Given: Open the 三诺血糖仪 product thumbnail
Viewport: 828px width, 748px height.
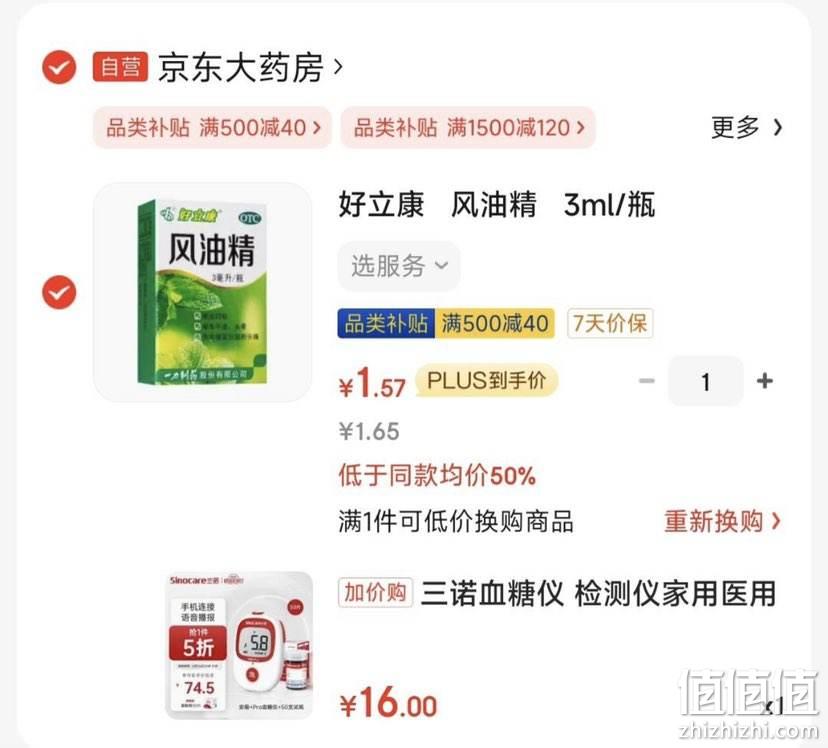Looking at the screenshot, I should [x=239, y=645].
